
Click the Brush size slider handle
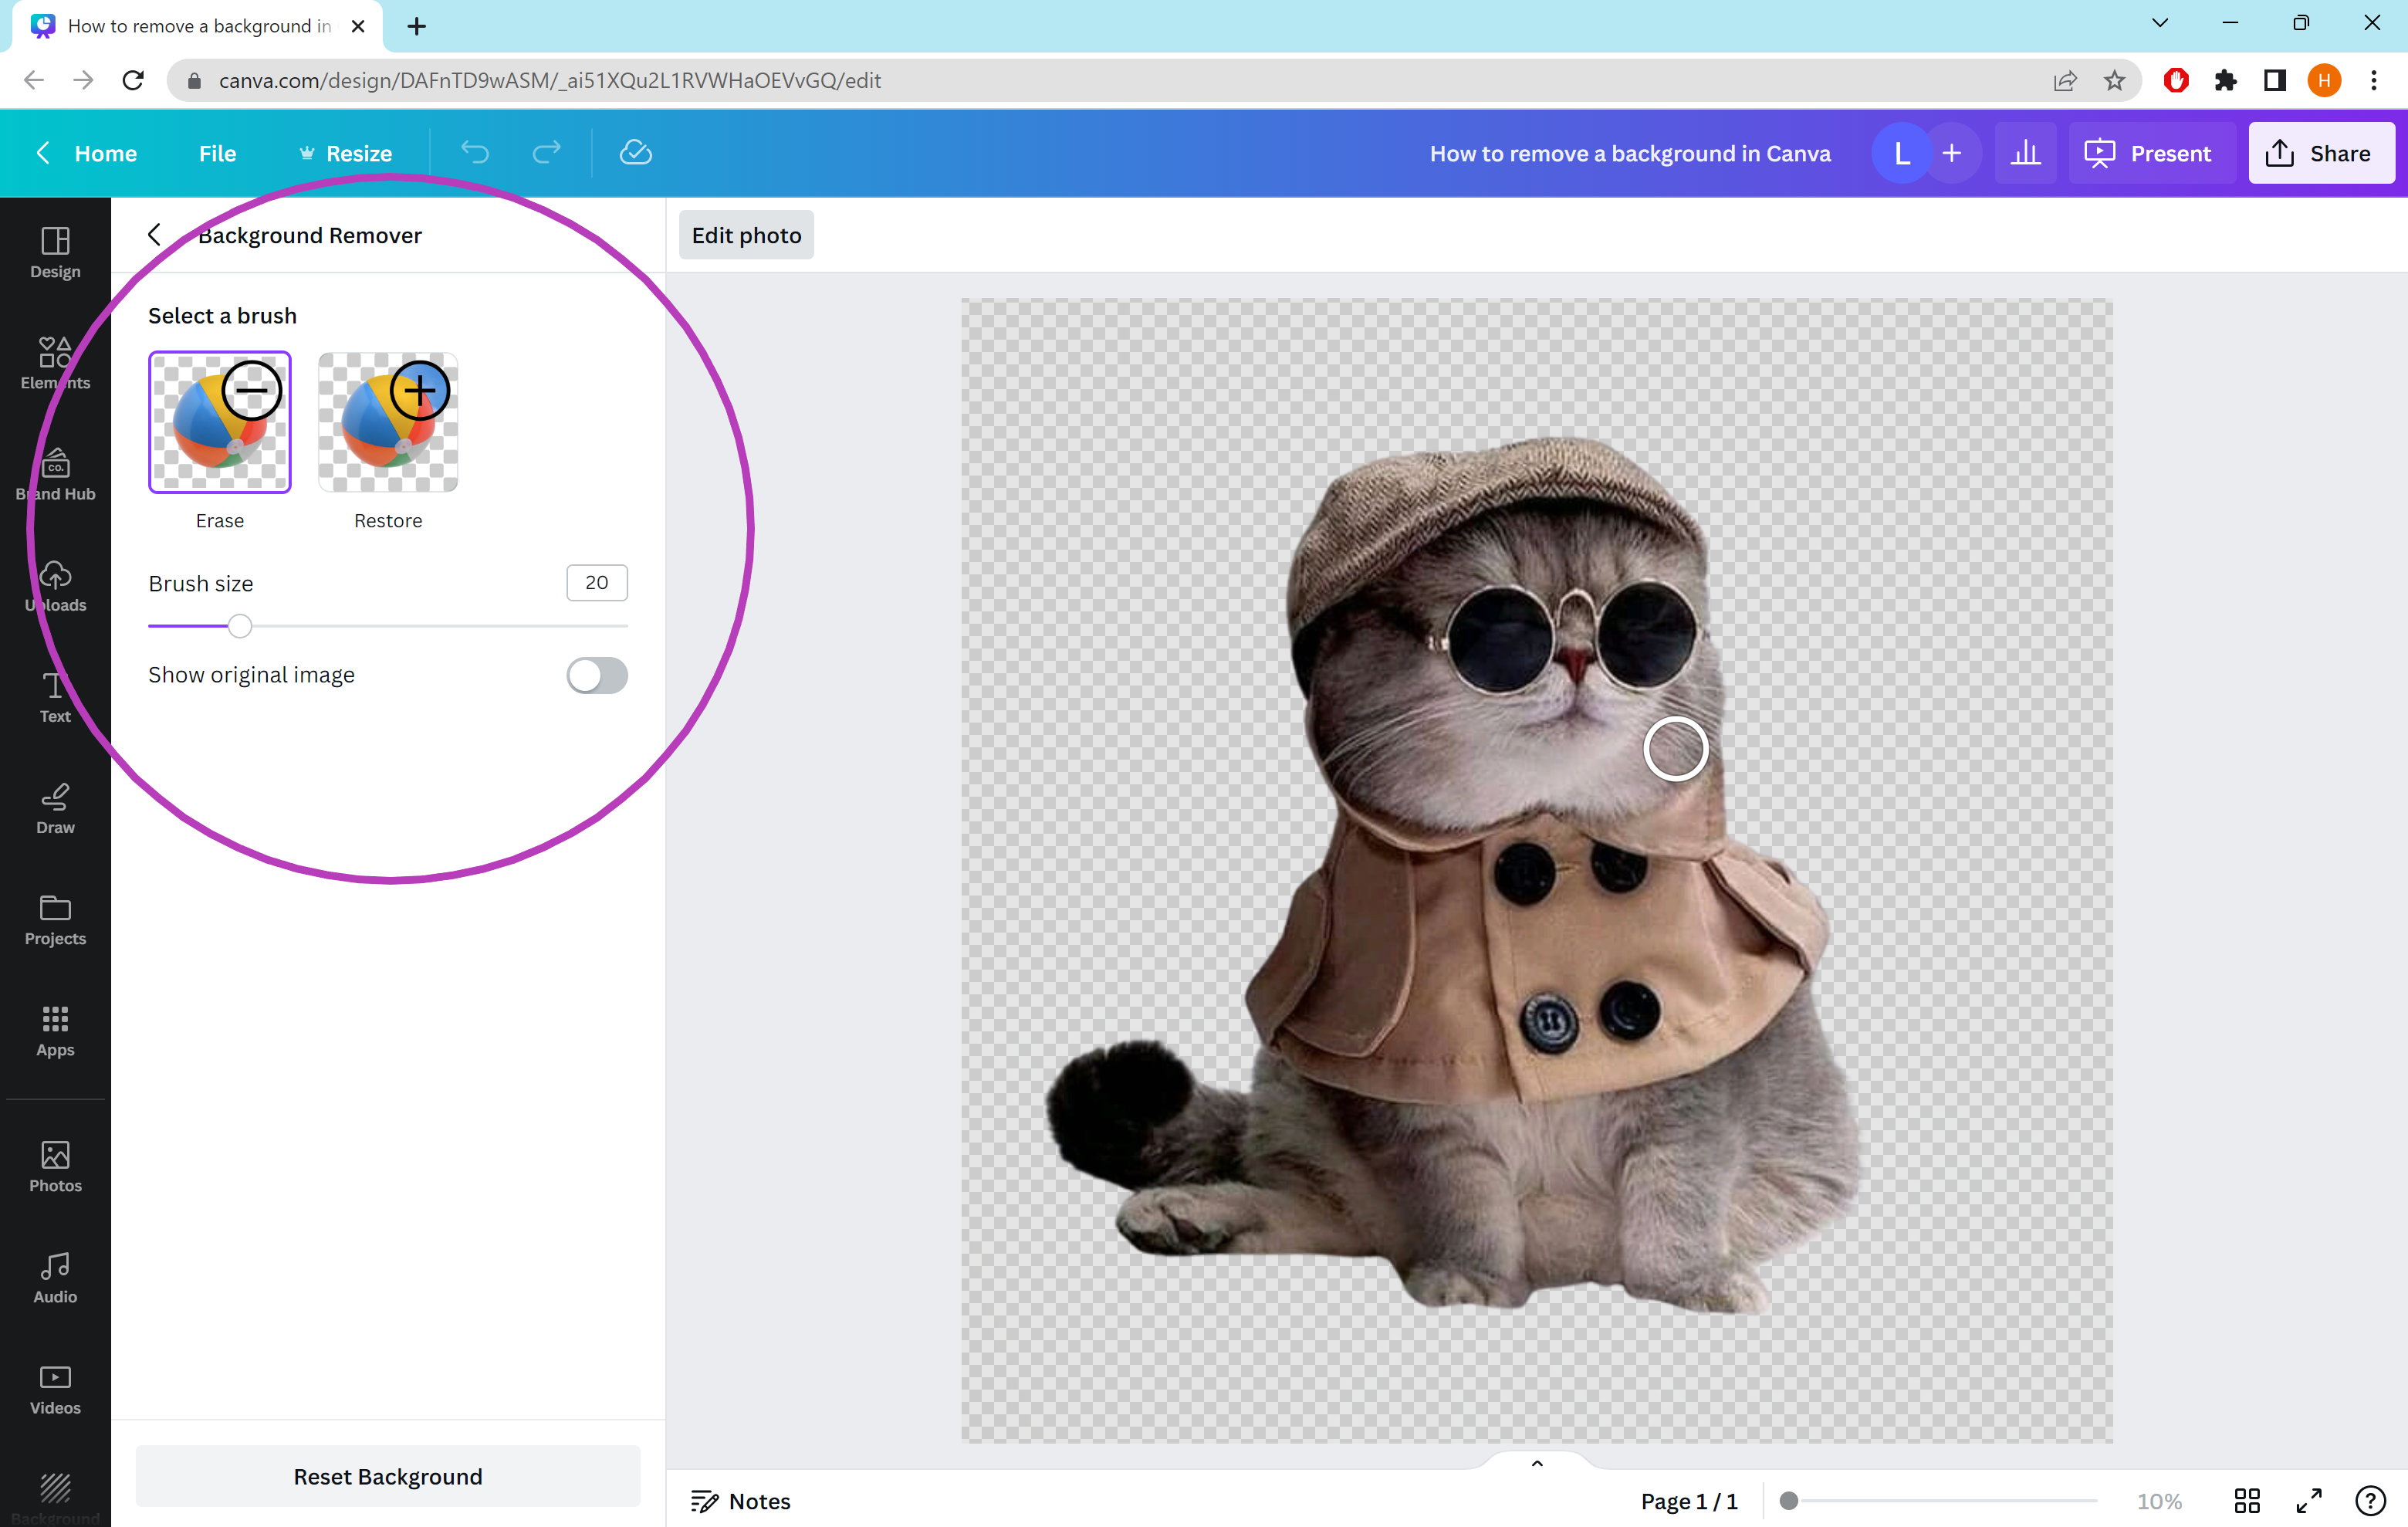[x=240, y=626]
